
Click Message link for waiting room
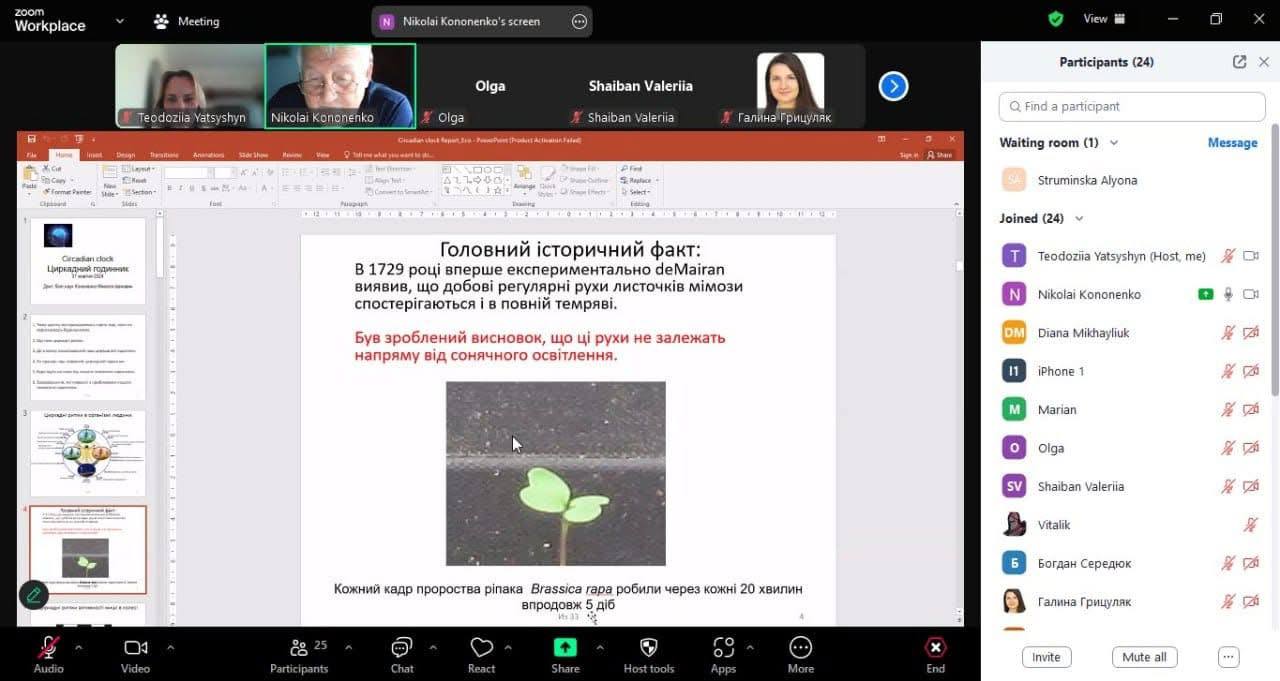tap(1232, 143)
